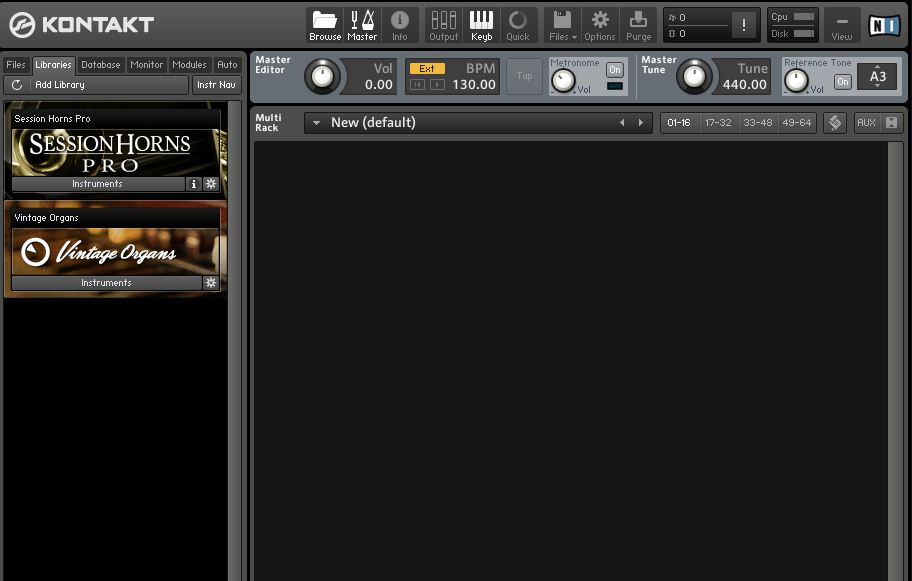
Task: Refresh the libraries list
Action: [x=17, y=85]
